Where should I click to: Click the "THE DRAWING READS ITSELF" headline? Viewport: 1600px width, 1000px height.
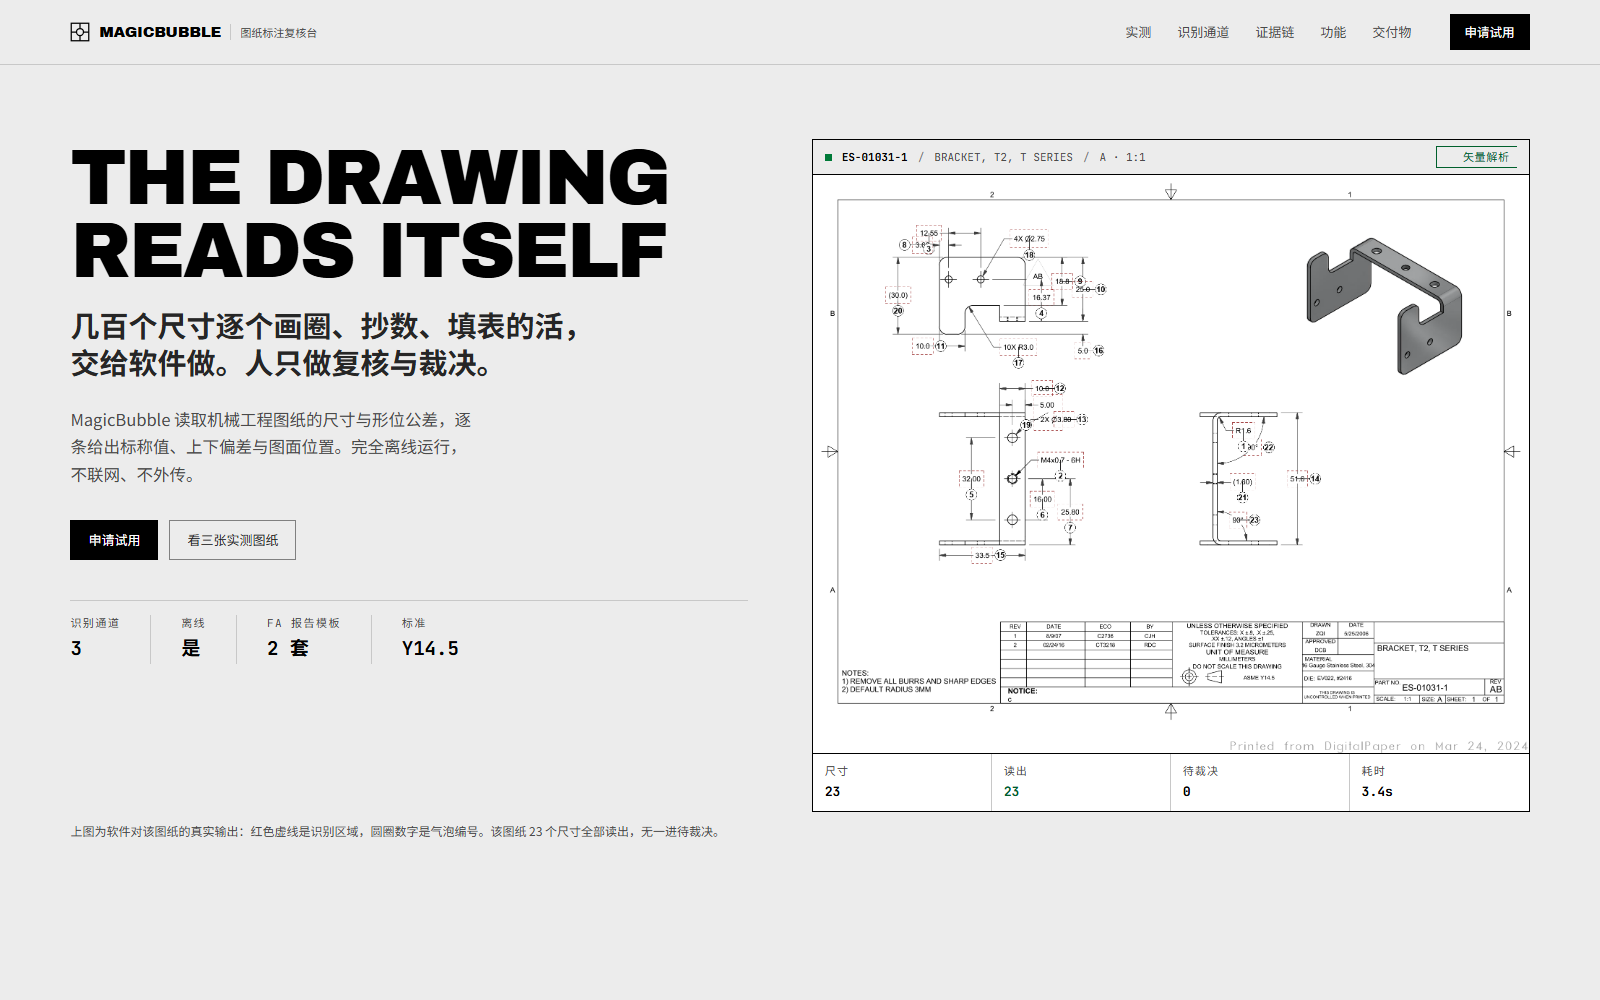click(x=370, y=214)
